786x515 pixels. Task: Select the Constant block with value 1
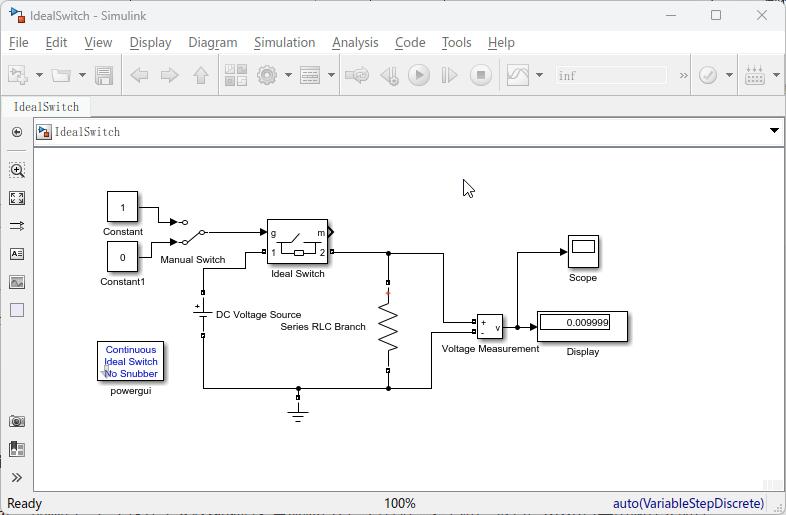click(122, 207)
